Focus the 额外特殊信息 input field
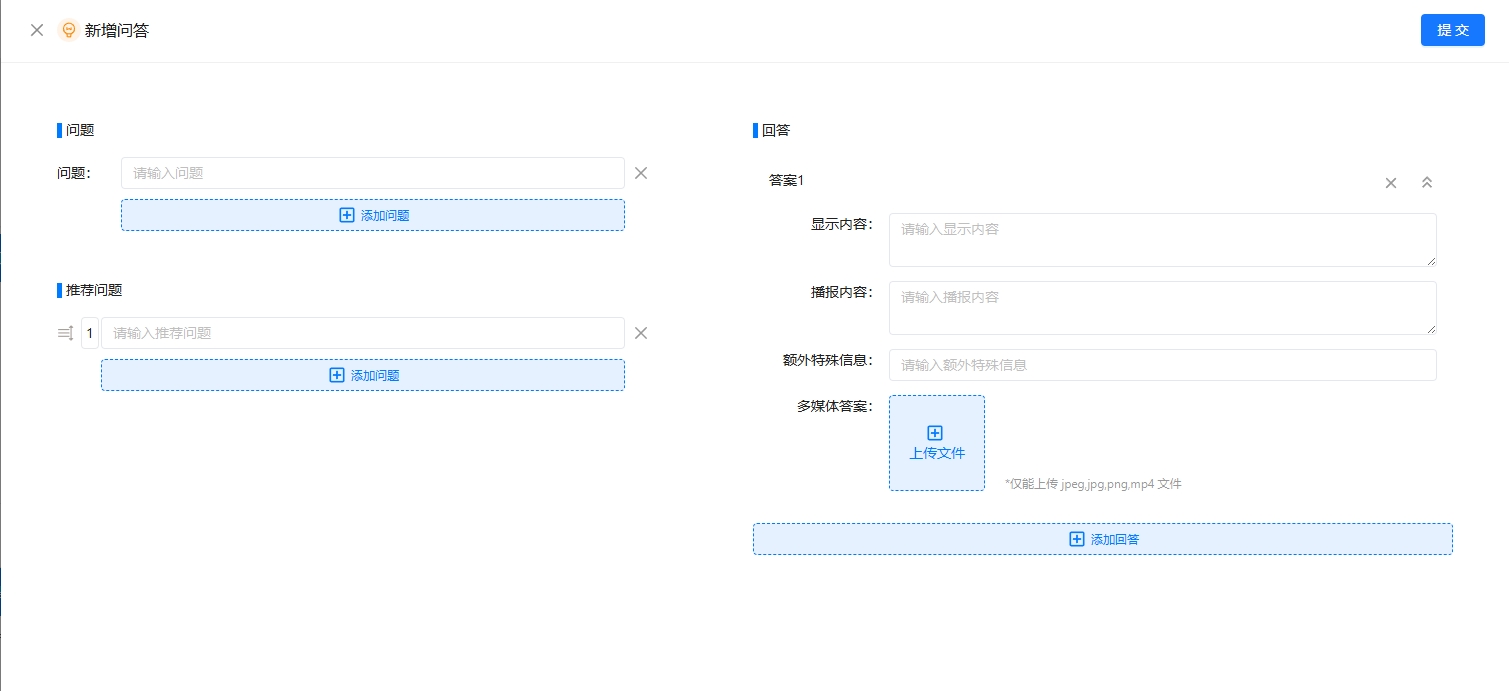1509x691 pixels. pos(1162,365)
